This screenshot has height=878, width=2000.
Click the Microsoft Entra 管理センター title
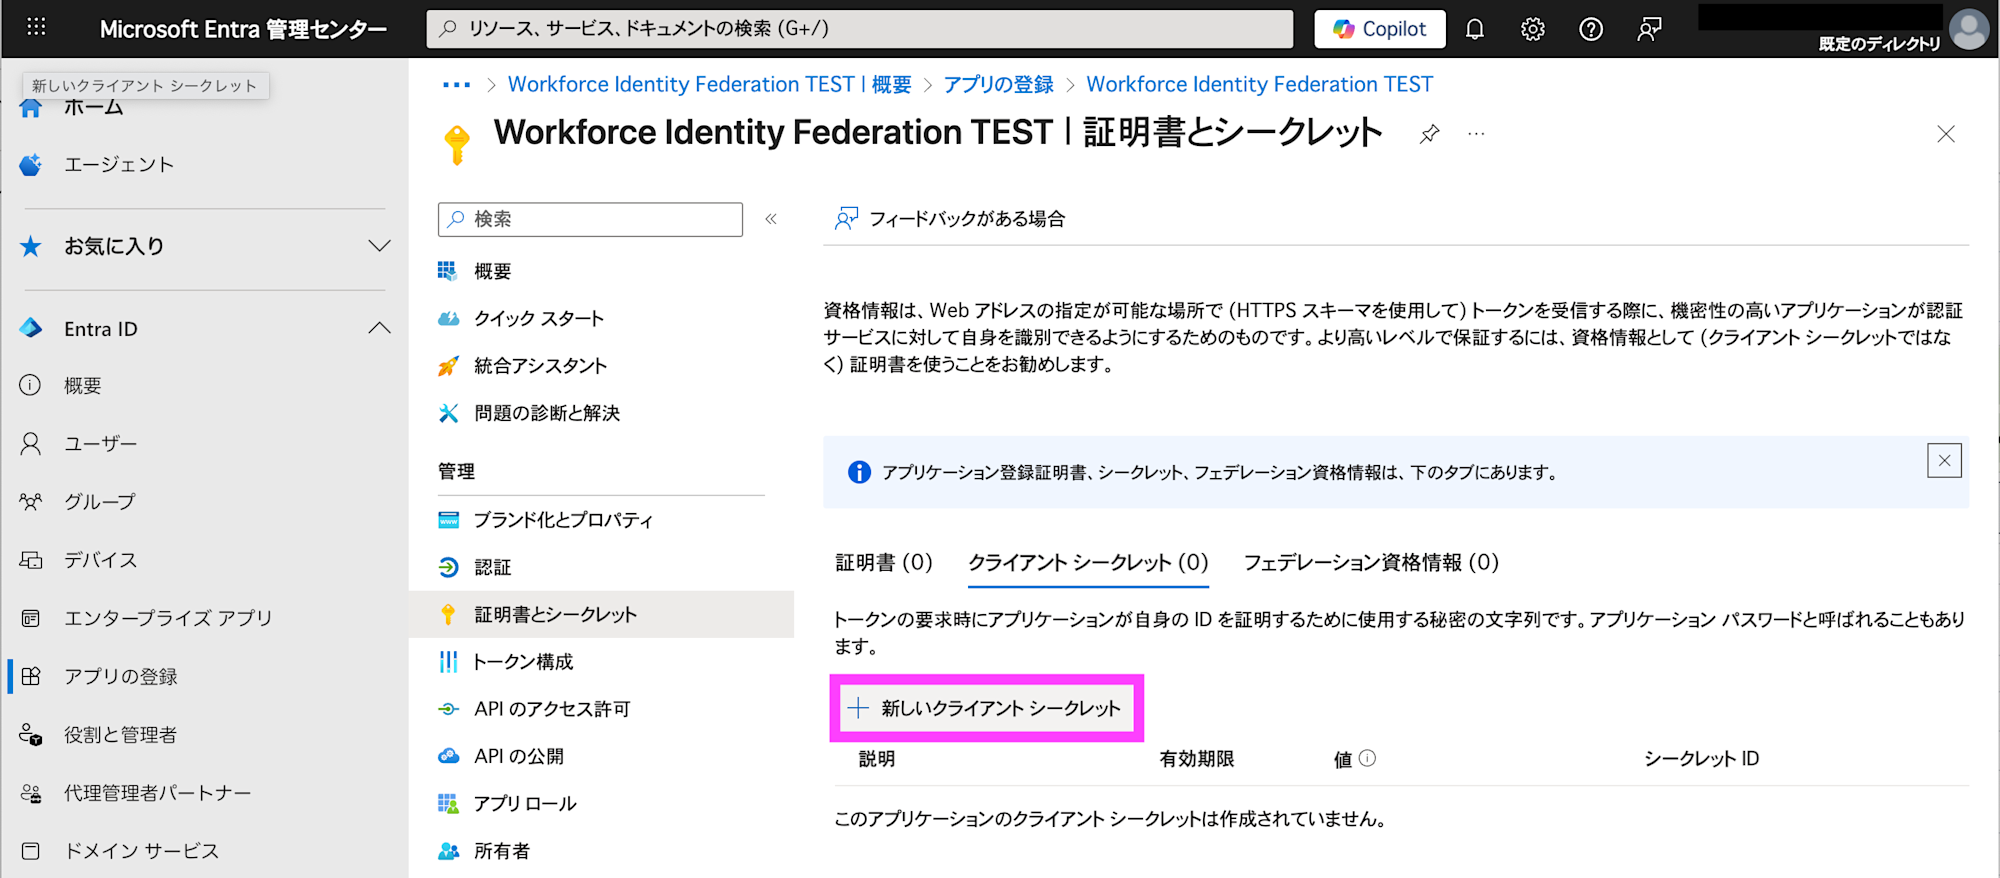pos(243,29)
